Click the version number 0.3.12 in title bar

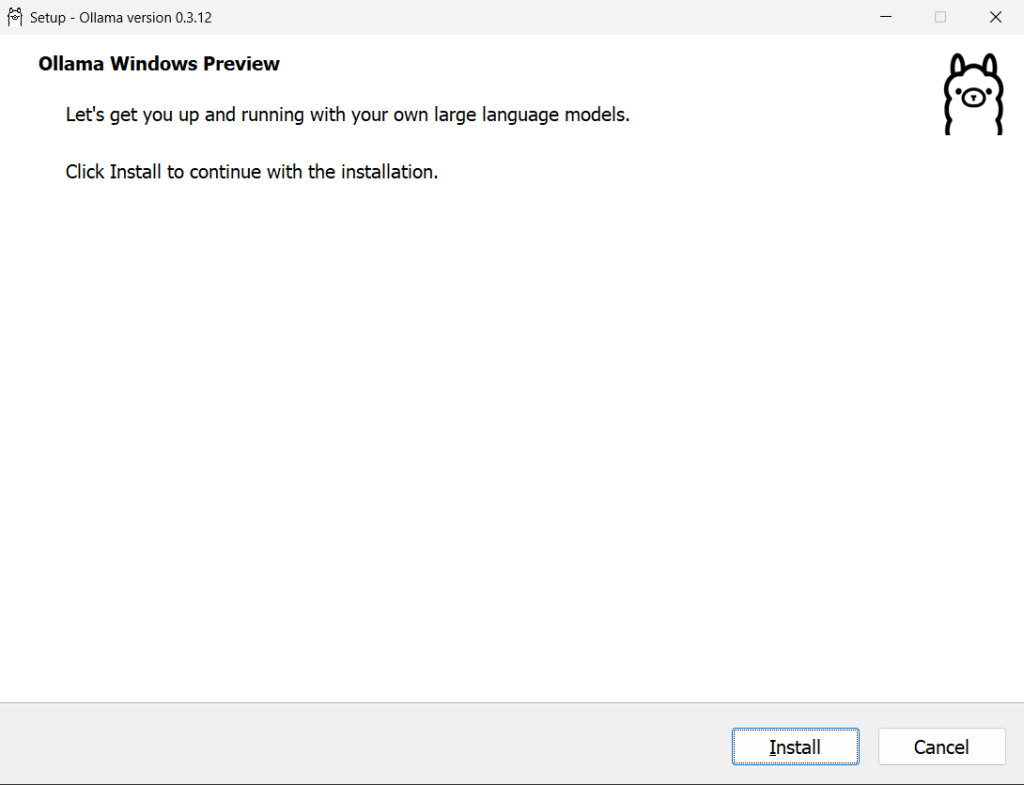coord(193,18)
